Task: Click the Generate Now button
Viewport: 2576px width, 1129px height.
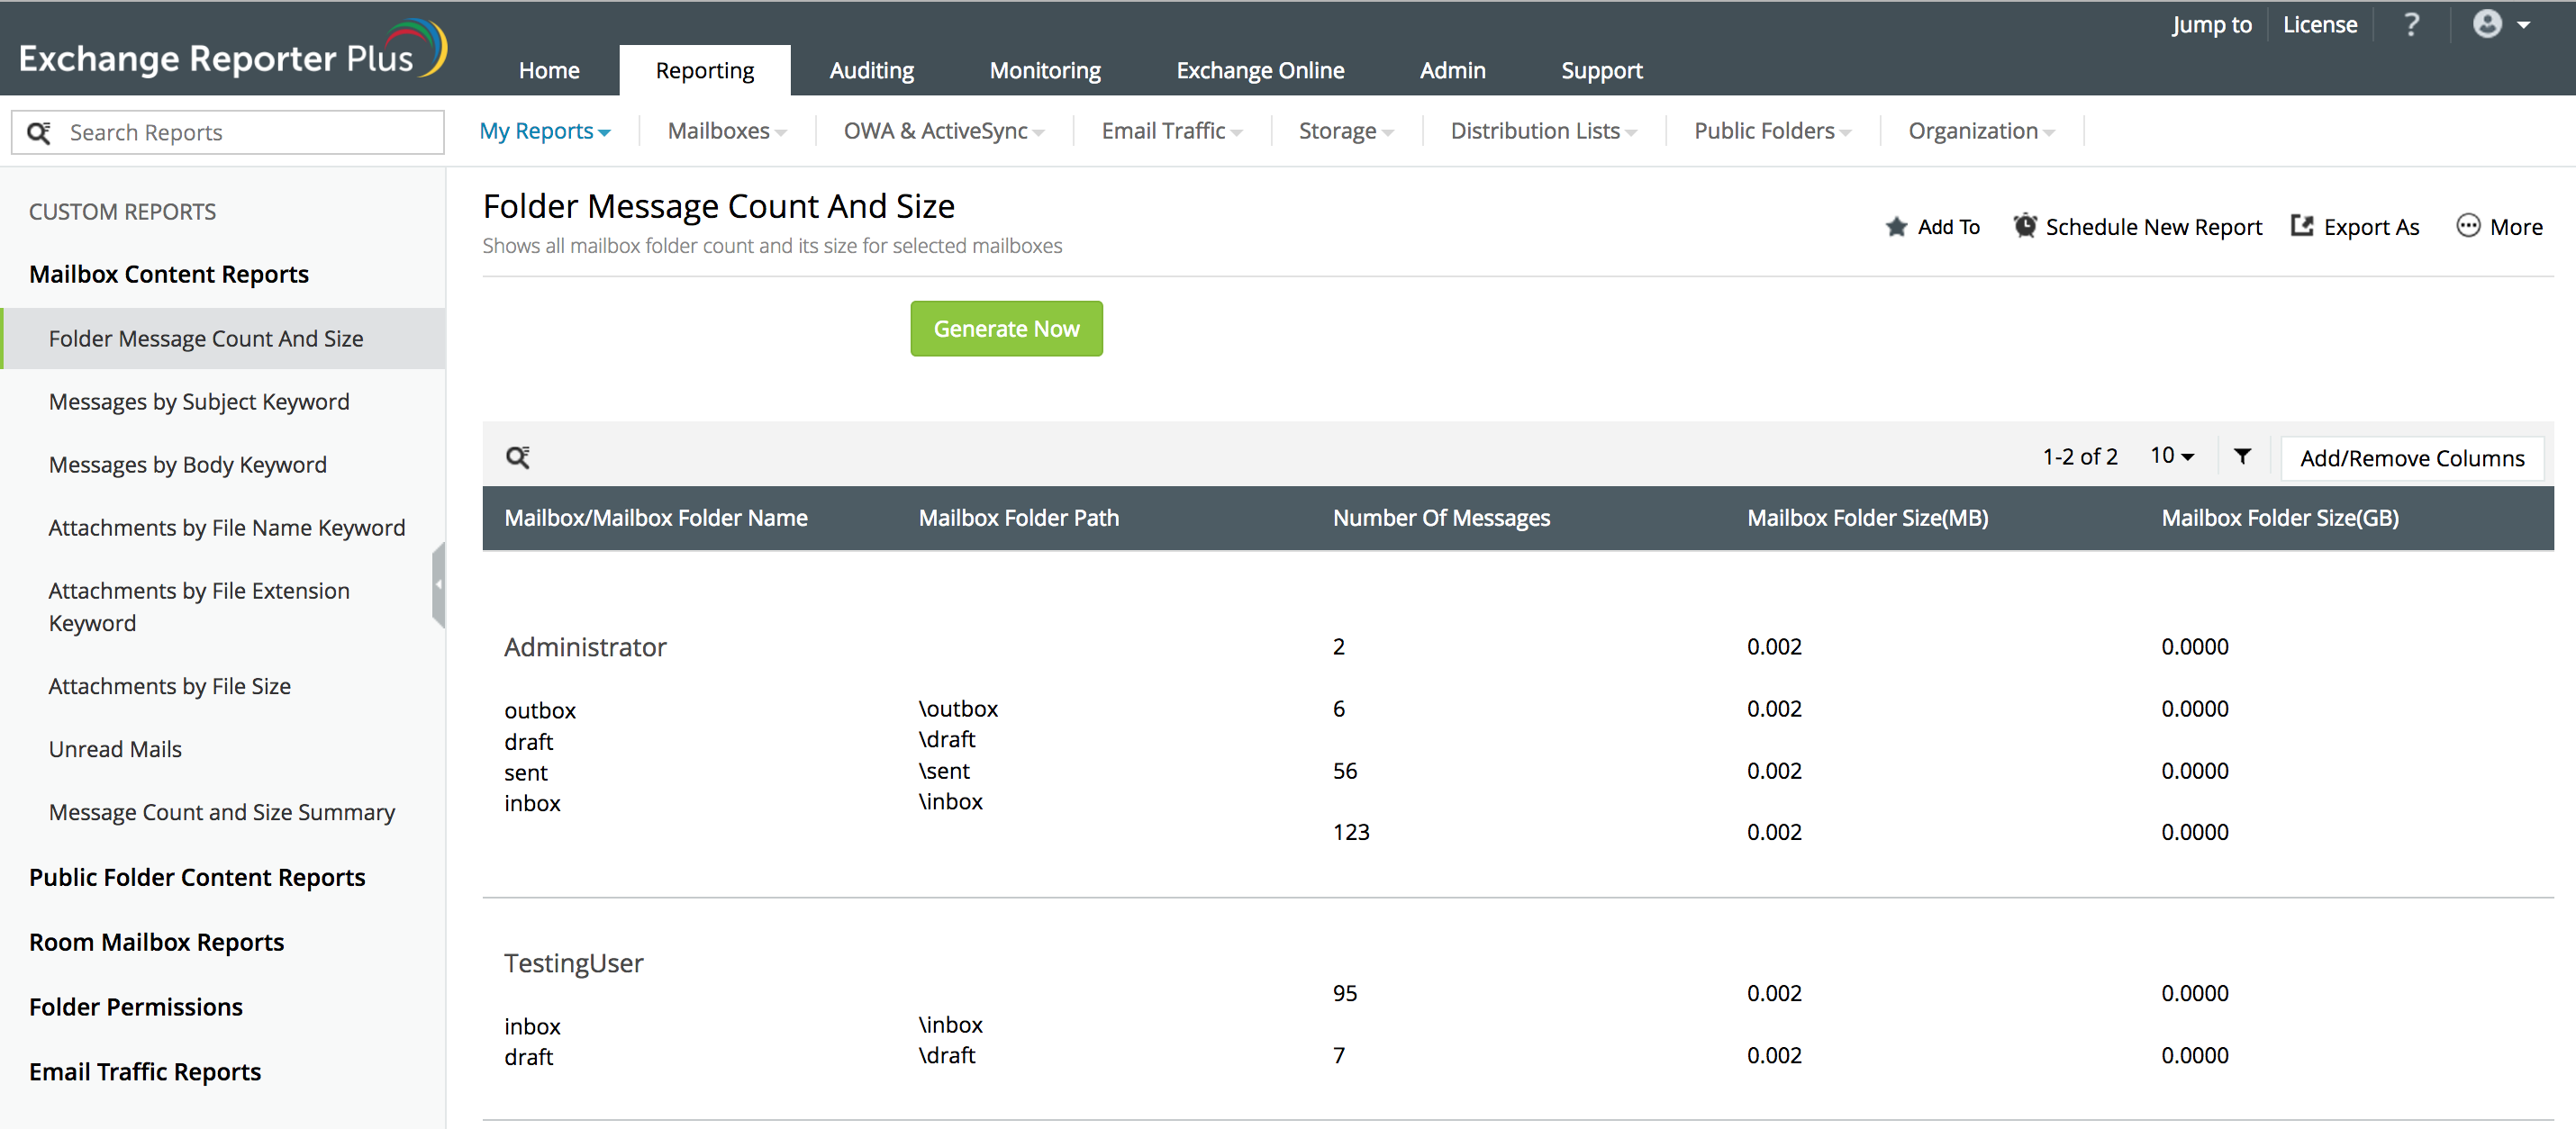Action: click(1005, 329)
